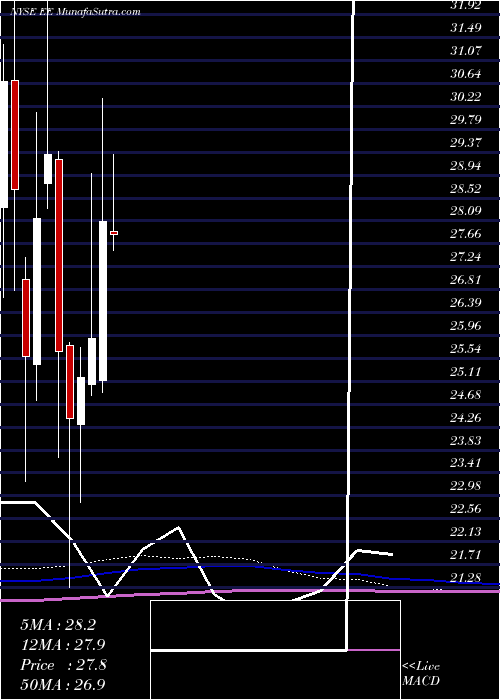
Task: Select the 21.71 price axis label
Action: [467, 555]
